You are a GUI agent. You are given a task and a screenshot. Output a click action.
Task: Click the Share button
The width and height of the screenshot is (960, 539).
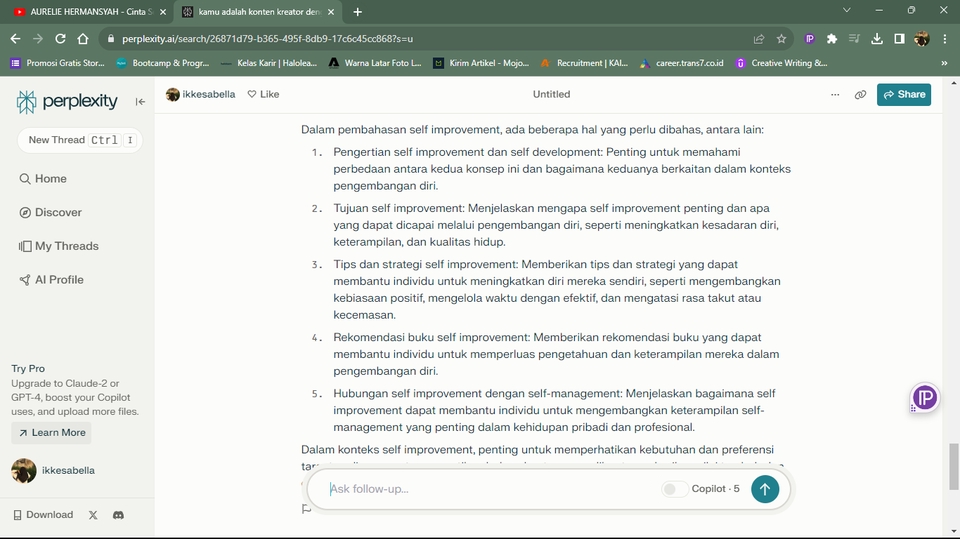904,94
